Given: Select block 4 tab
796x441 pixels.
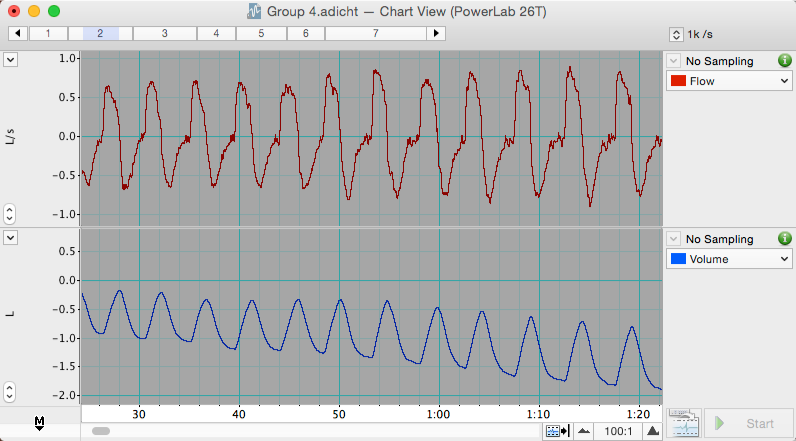Looking at the screenshot, I should [x=216, y=33].
